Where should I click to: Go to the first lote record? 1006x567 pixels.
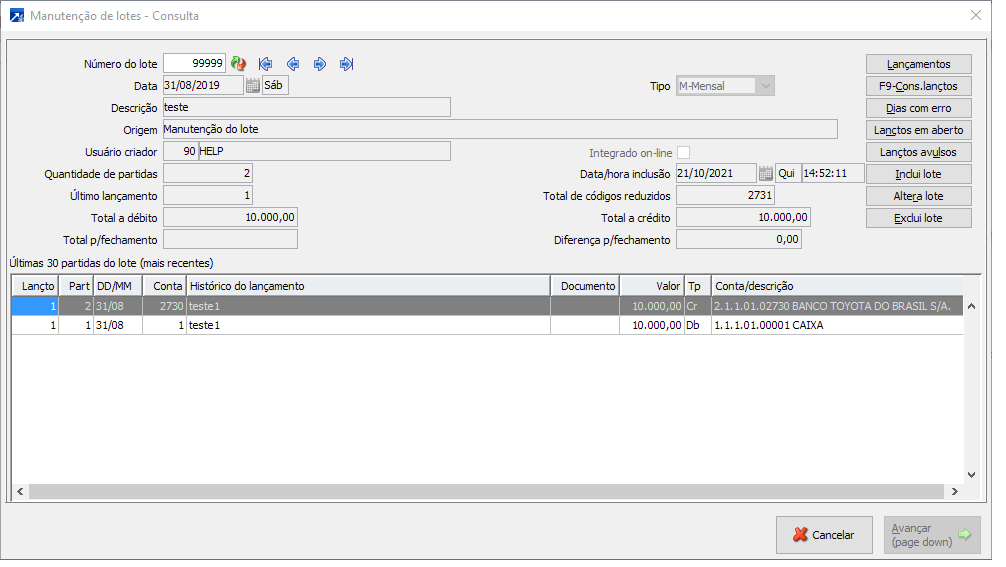pos(266,64)
